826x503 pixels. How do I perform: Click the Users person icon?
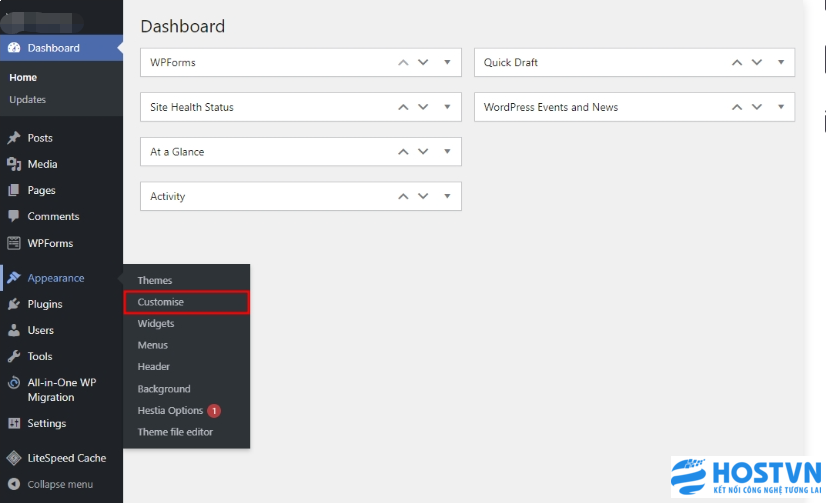[14, 330]
